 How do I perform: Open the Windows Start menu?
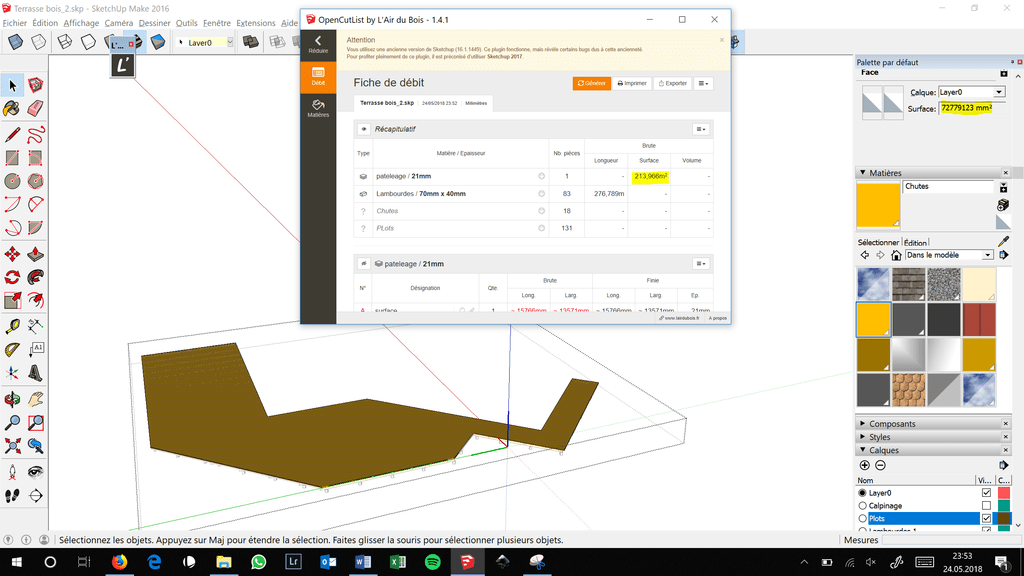pos(16,562)
